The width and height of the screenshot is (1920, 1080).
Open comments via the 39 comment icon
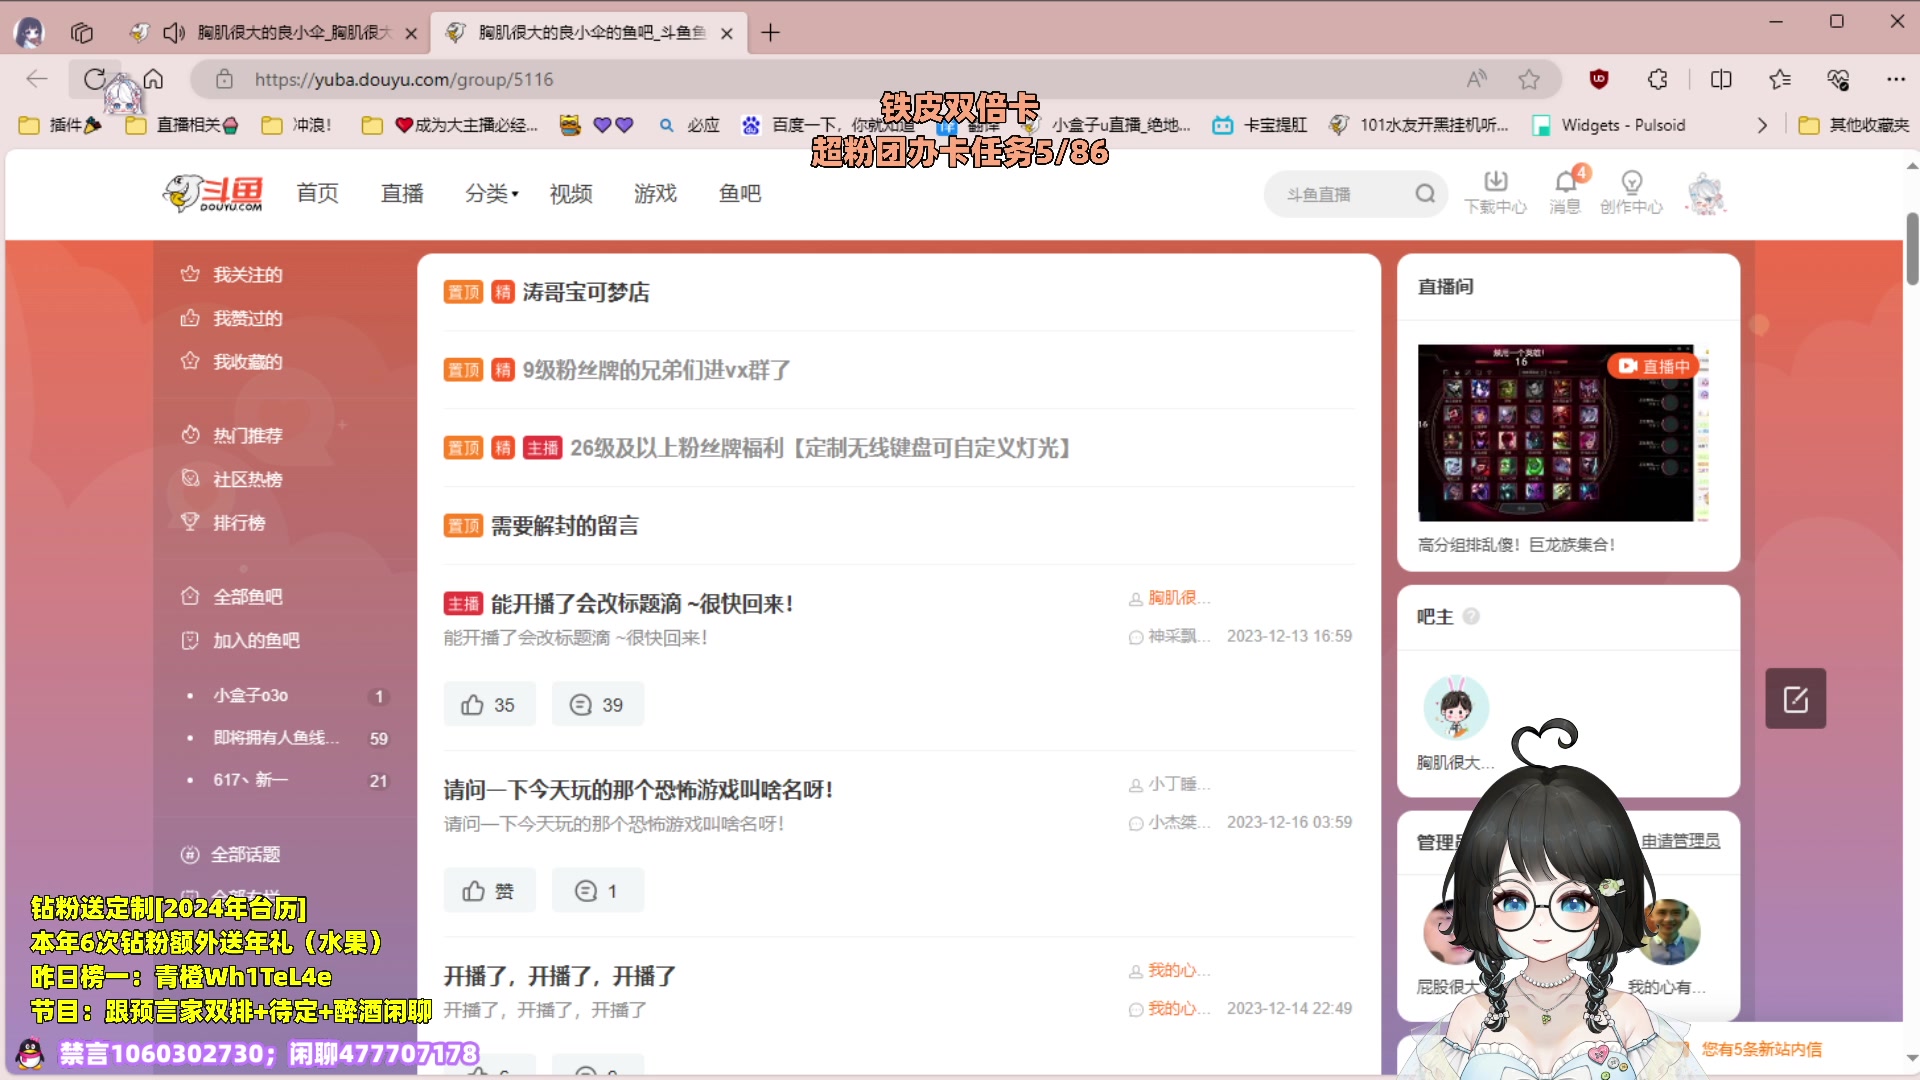pyautogui.click(x=597, y=703)
